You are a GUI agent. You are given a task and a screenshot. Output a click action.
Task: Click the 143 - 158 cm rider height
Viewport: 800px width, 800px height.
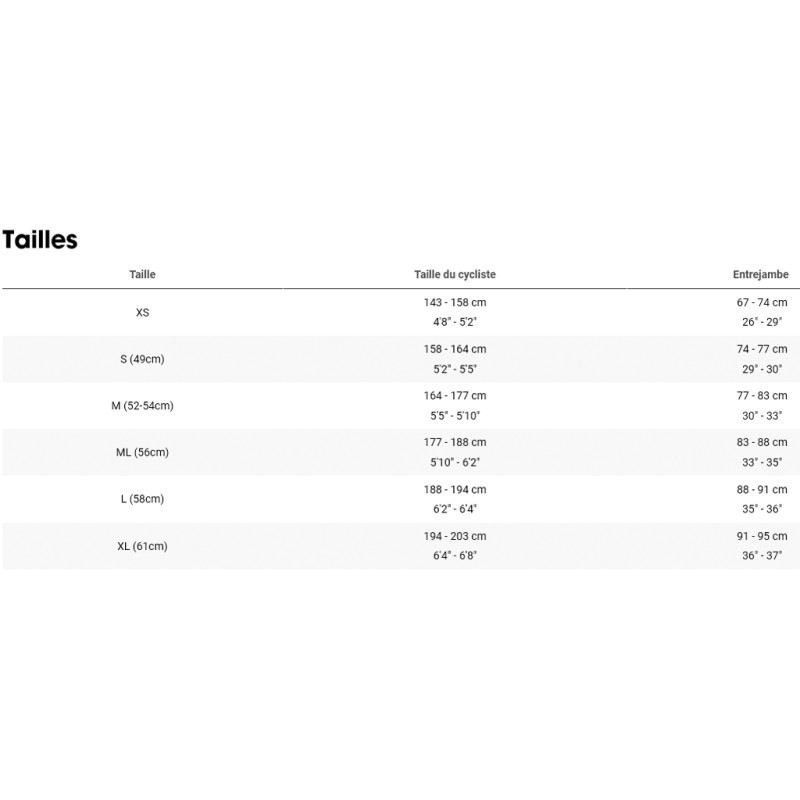click(455, 302)
